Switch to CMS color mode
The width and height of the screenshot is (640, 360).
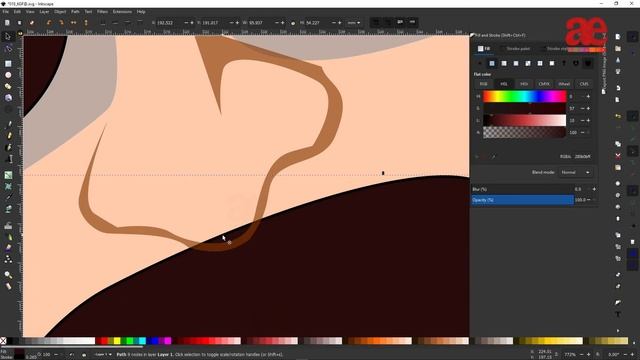point(584,84)
